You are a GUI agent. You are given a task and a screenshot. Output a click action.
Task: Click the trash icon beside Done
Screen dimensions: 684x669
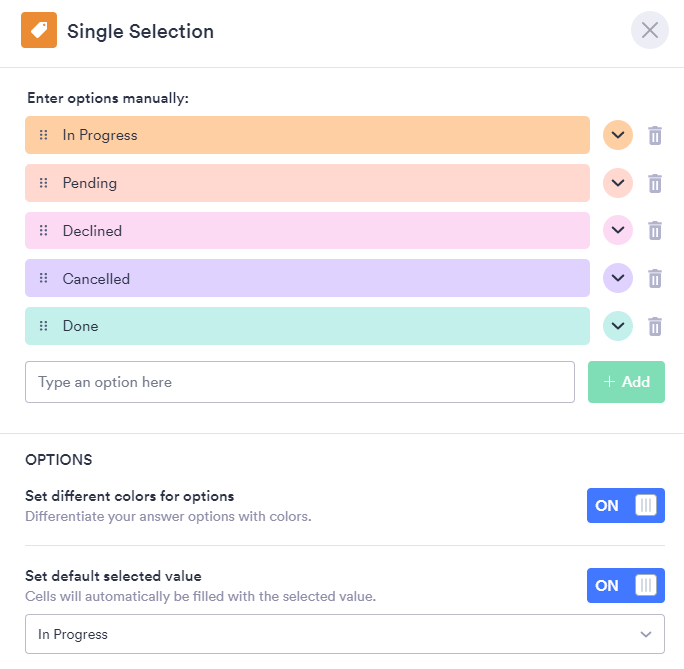(x=655, y=326)
